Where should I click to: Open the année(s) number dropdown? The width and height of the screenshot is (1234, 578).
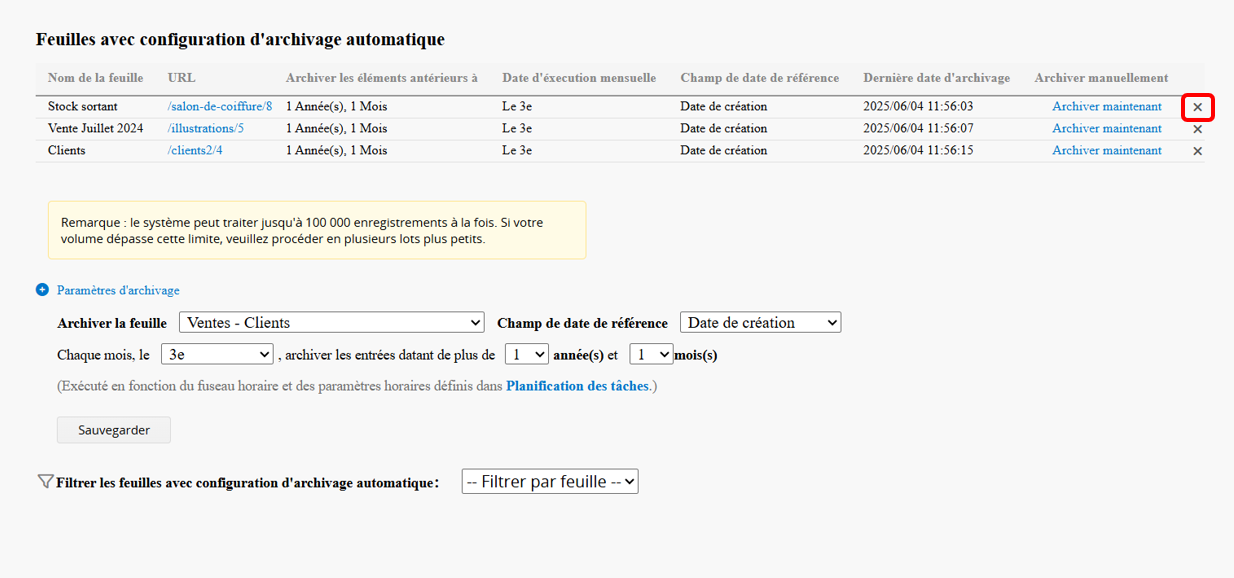coord(527,354)
